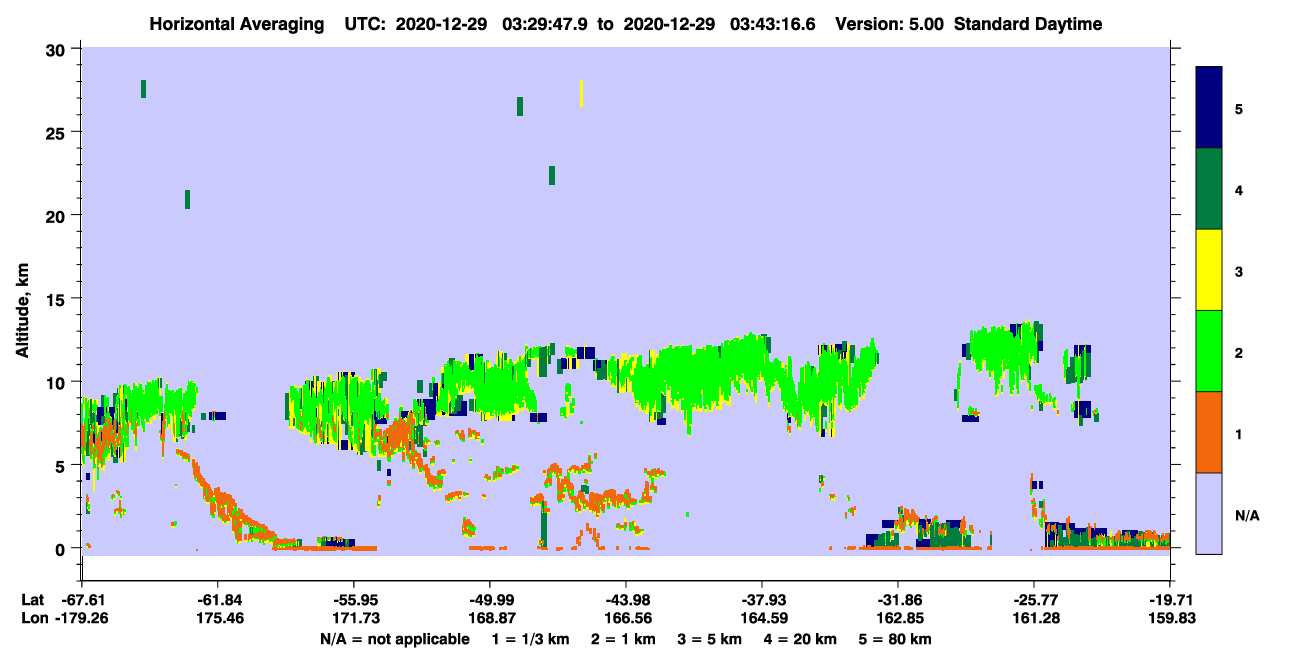
Task: Click the '4 = 20 km' caption
Action: coord(799,639)
